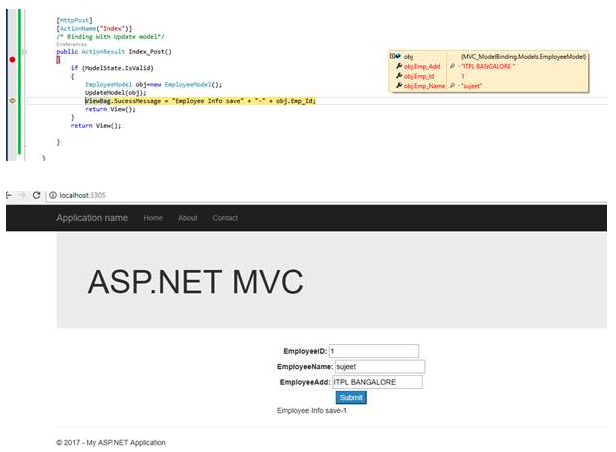Click the UpdateModel(obj); code line
The image size is (616, 452).
[x=116, y=93]
